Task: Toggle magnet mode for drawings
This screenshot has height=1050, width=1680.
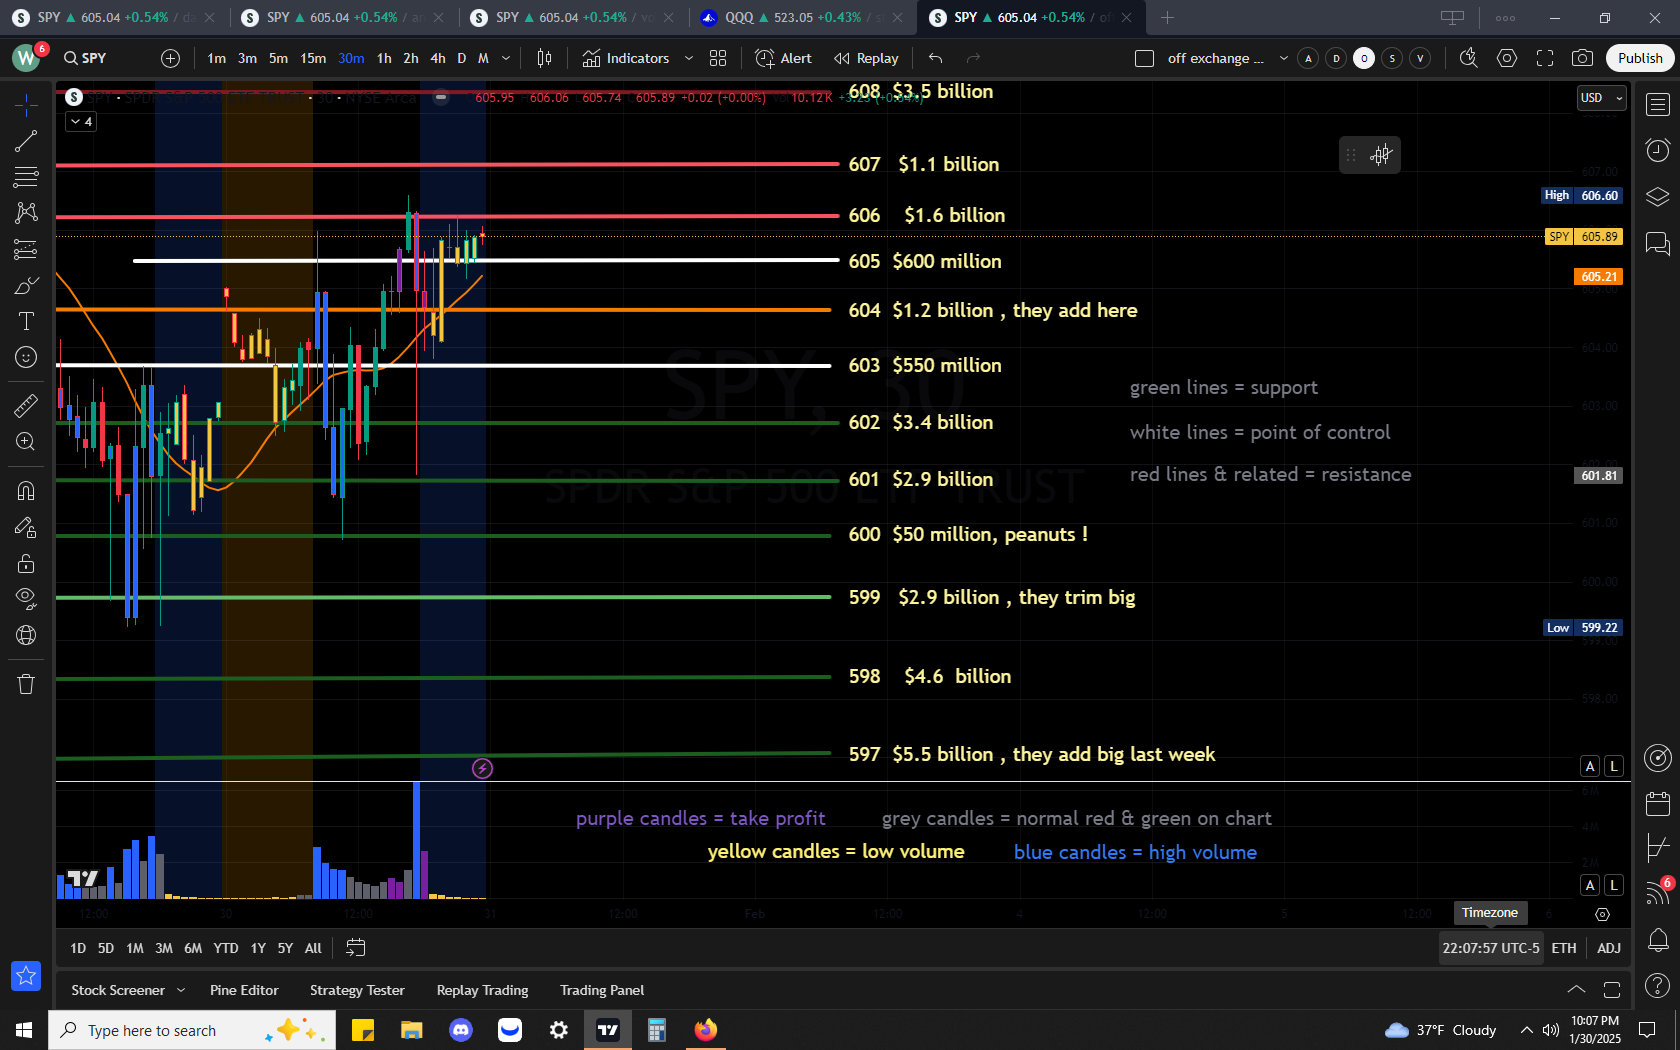Action: point(26,491)
